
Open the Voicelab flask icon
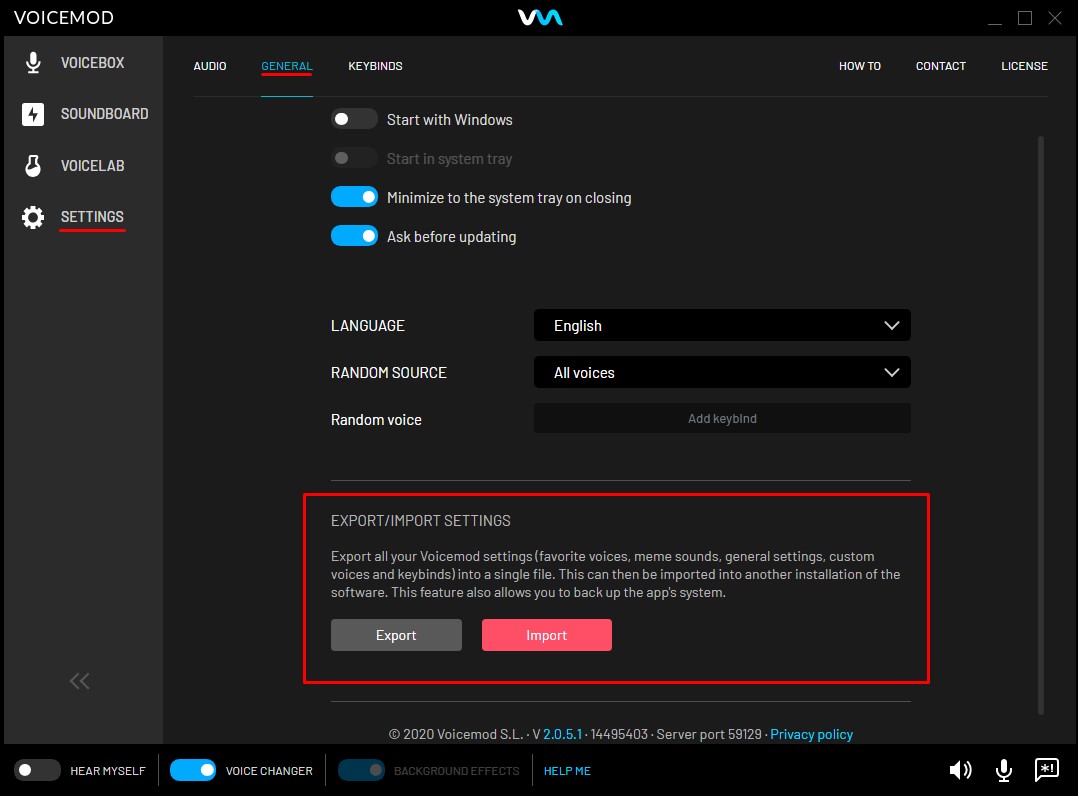click(x=32, y=166)
